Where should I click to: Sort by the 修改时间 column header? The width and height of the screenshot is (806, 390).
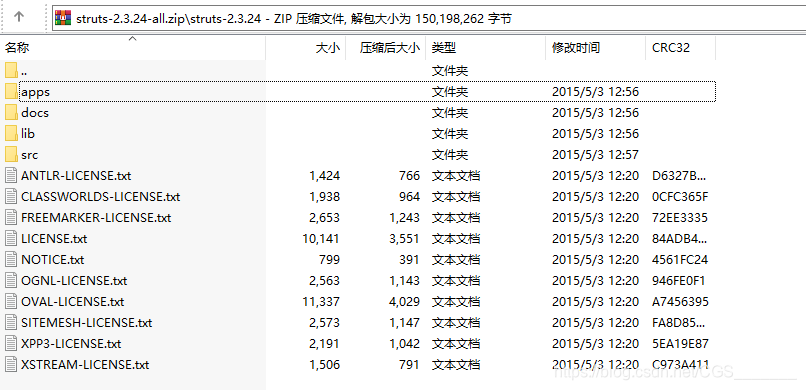595,48
